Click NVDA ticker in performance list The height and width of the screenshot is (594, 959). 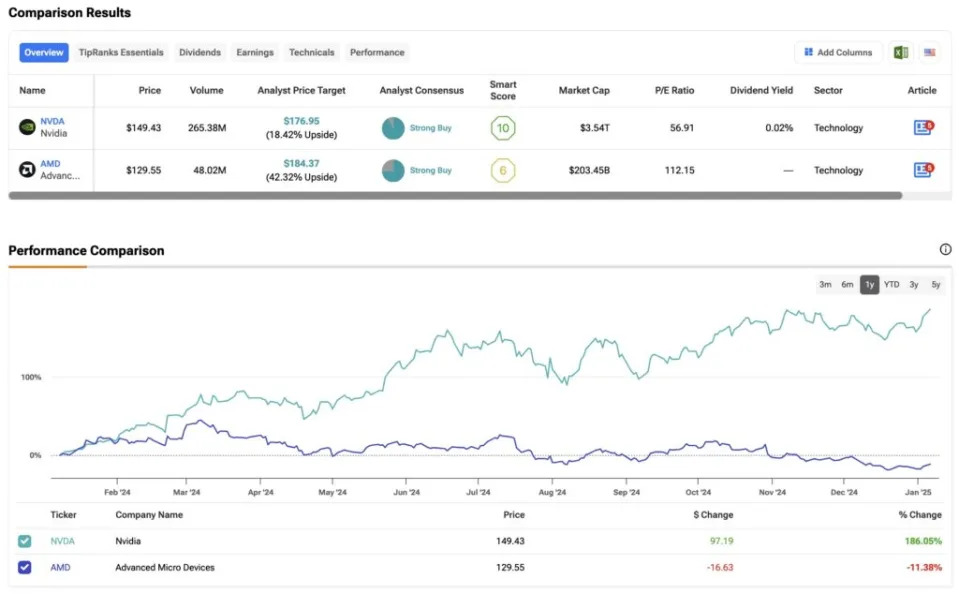pos(62,541)
